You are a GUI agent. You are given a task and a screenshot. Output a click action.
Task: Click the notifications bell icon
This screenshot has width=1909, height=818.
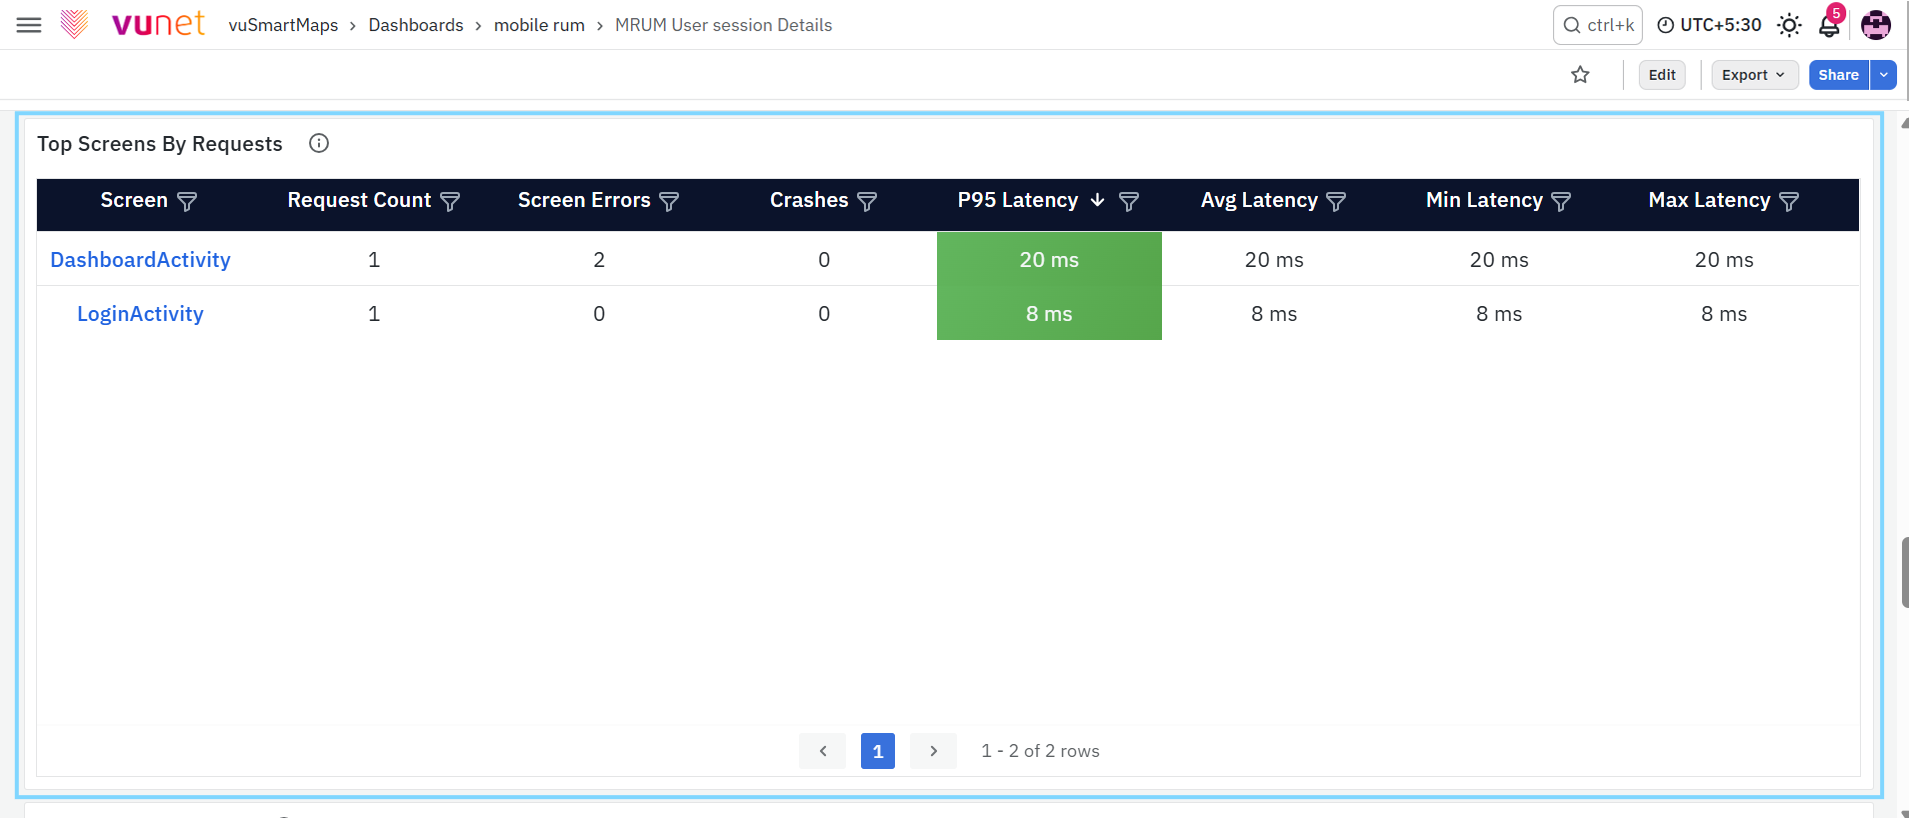(1829, 26)
